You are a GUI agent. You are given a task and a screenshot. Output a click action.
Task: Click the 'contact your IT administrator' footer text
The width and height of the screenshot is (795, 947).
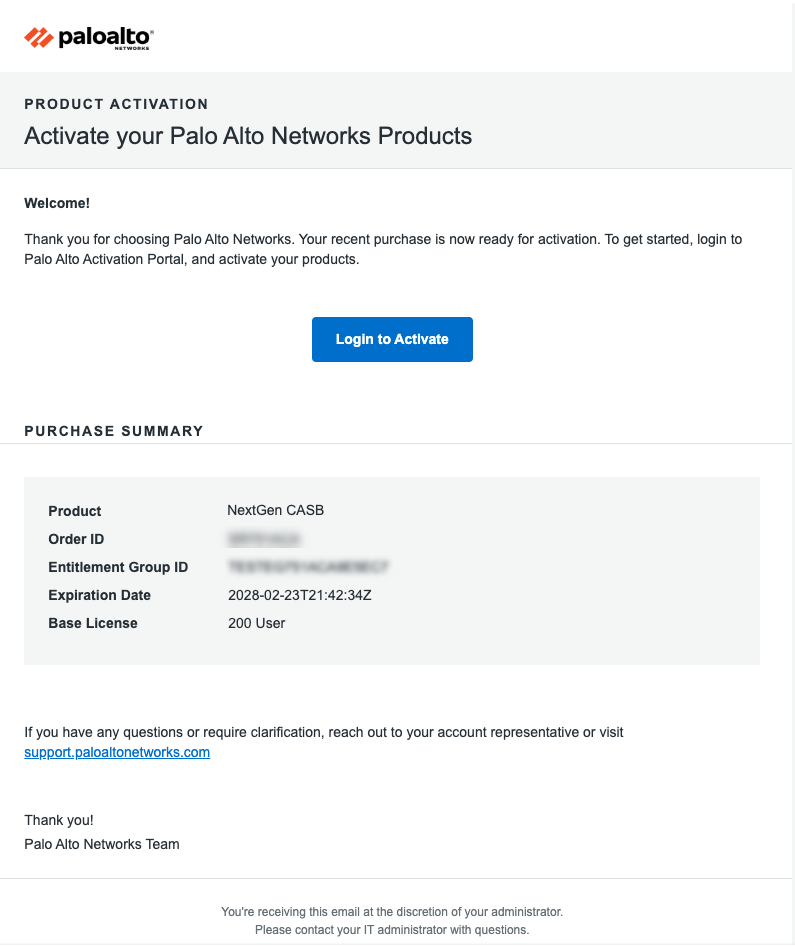coord(392,930)
